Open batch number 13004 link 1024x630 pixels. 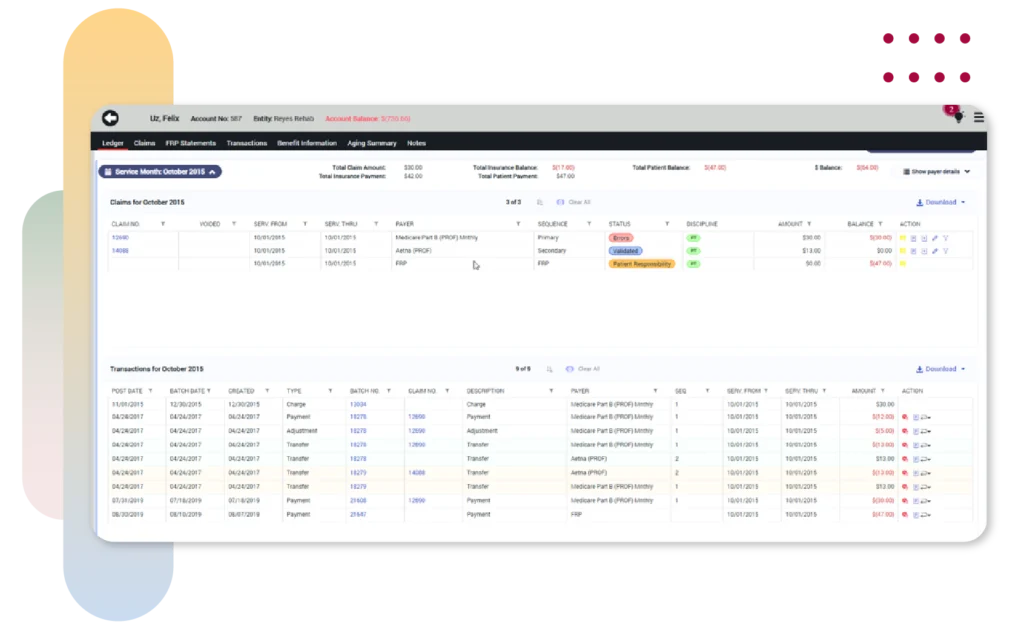(x=358, y=404)
